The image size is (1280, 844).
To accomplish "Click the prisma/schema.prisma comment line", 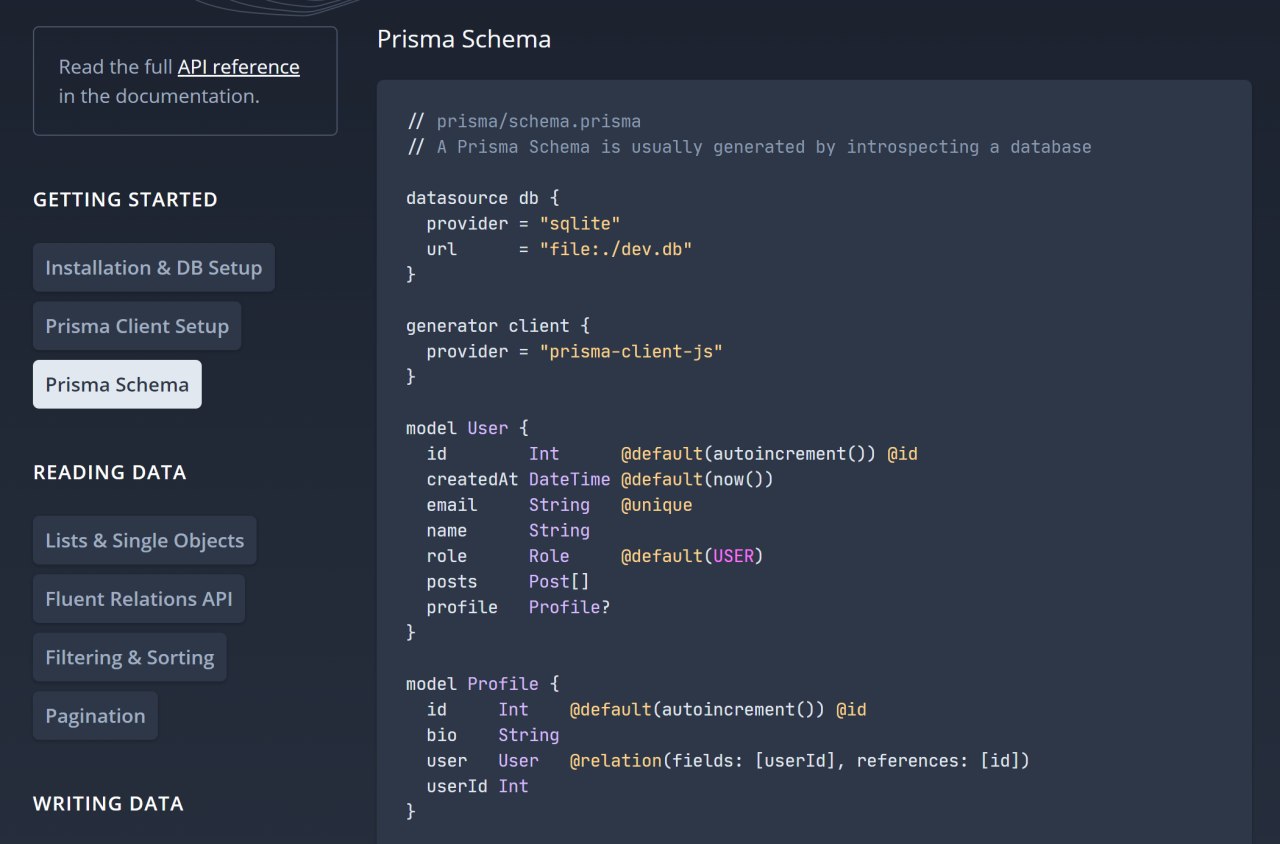I will click(524, 121).
